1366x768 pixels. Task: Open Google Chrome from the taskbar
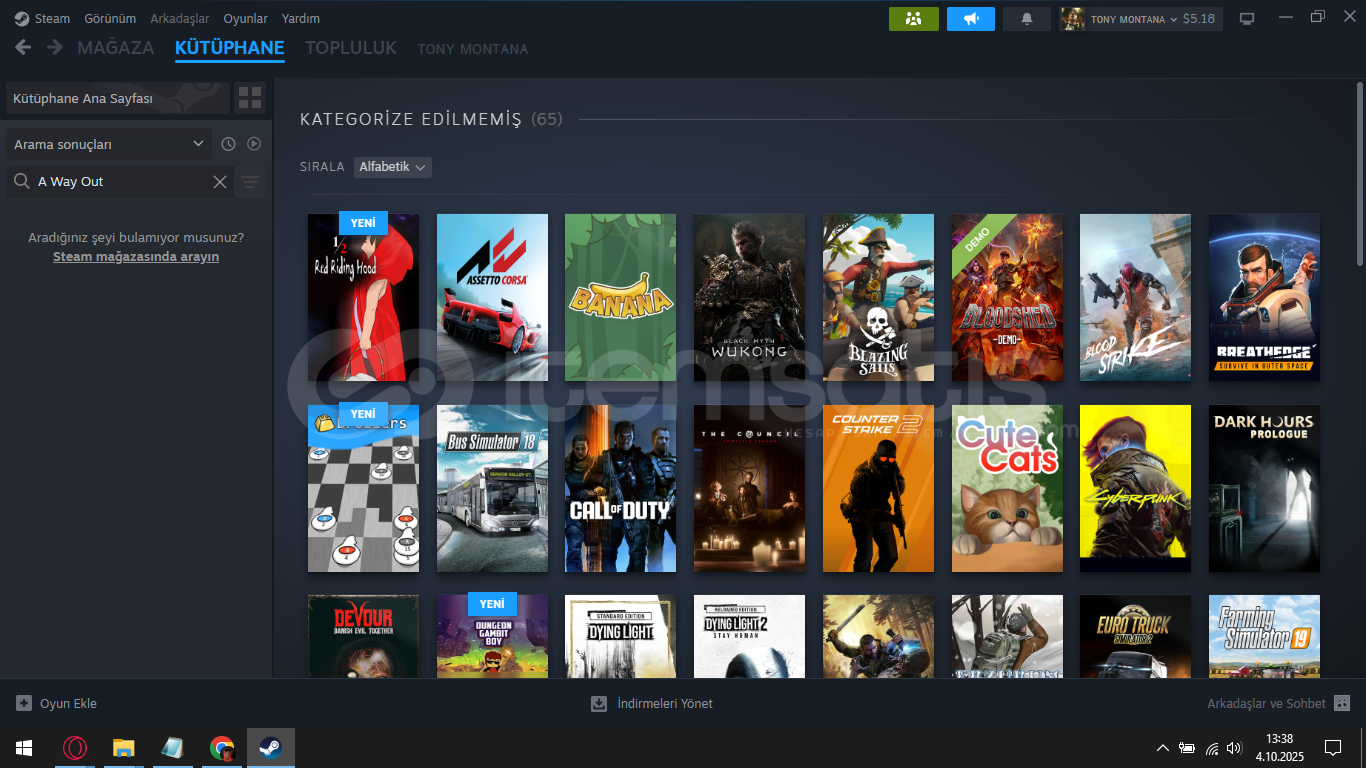pyautogui.click(x=222, y=748)
